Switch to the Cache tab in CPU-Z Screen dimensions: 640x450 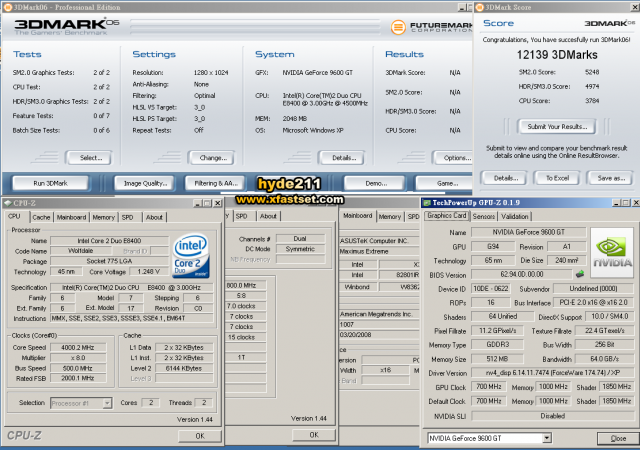coord(41,217)
